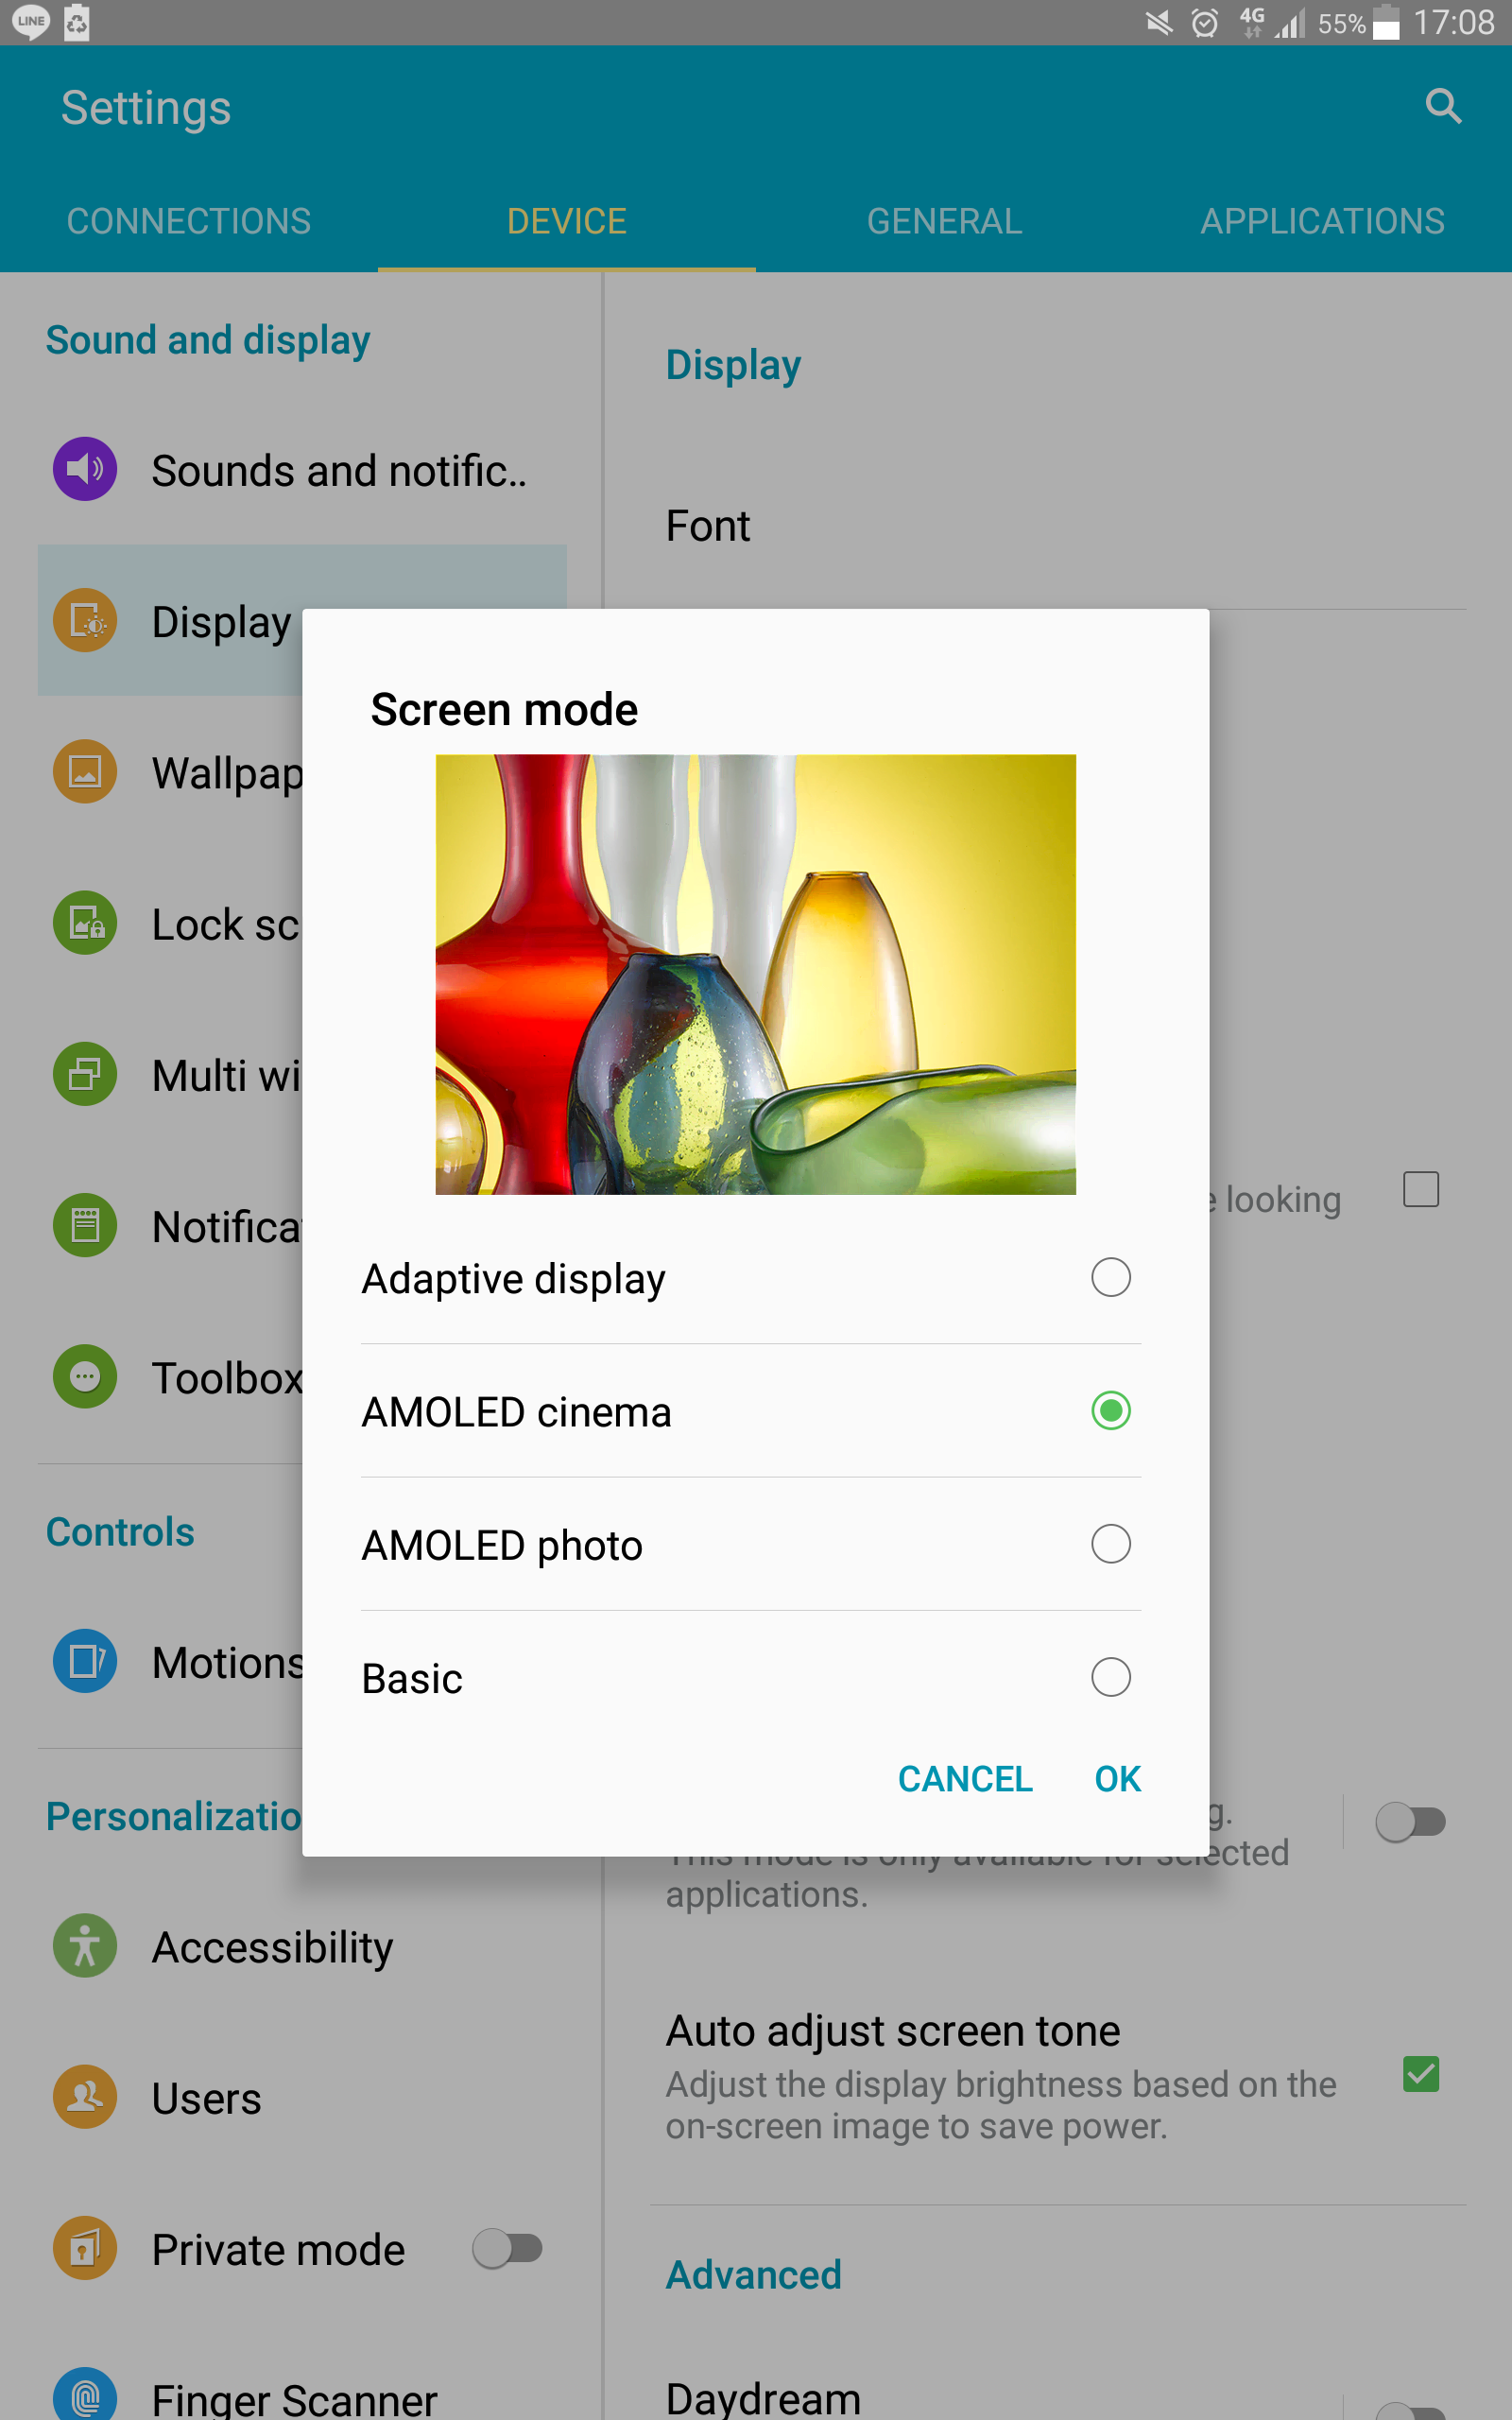Tap the orange Display settings icon

pos(85,621)
